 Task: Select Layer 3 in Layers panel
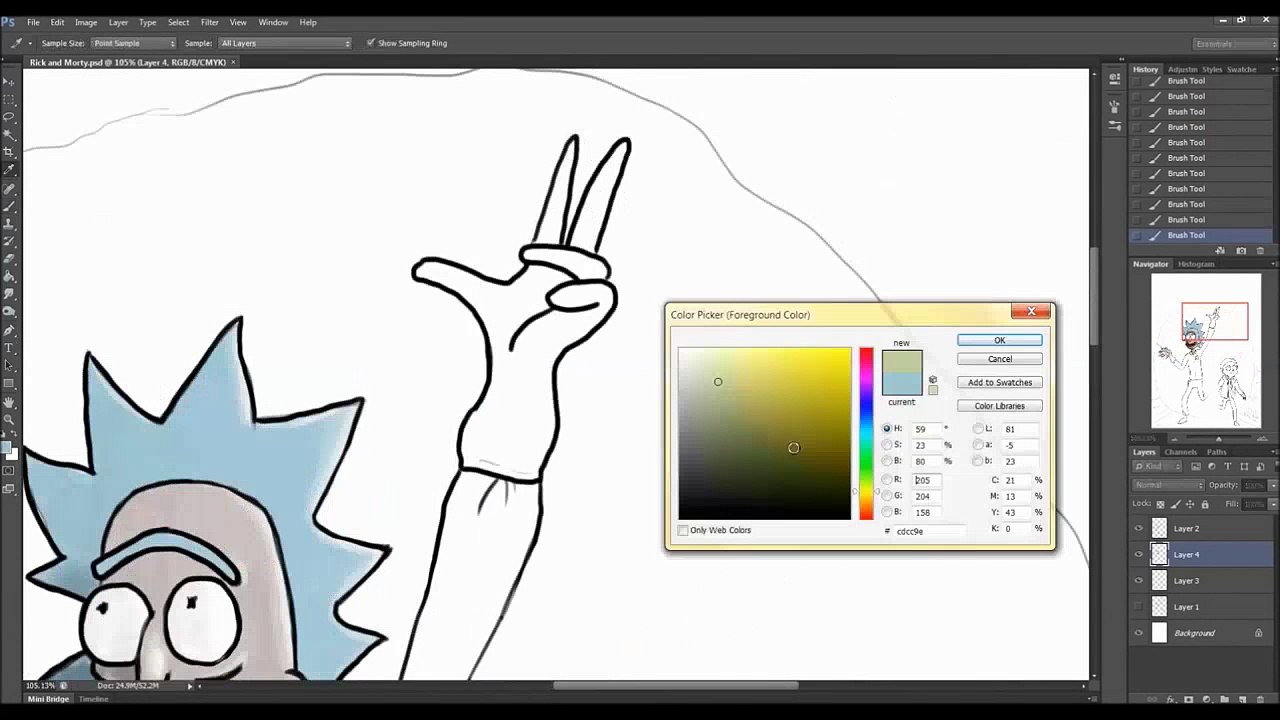pyautogui.click(x=1200, y=580)
